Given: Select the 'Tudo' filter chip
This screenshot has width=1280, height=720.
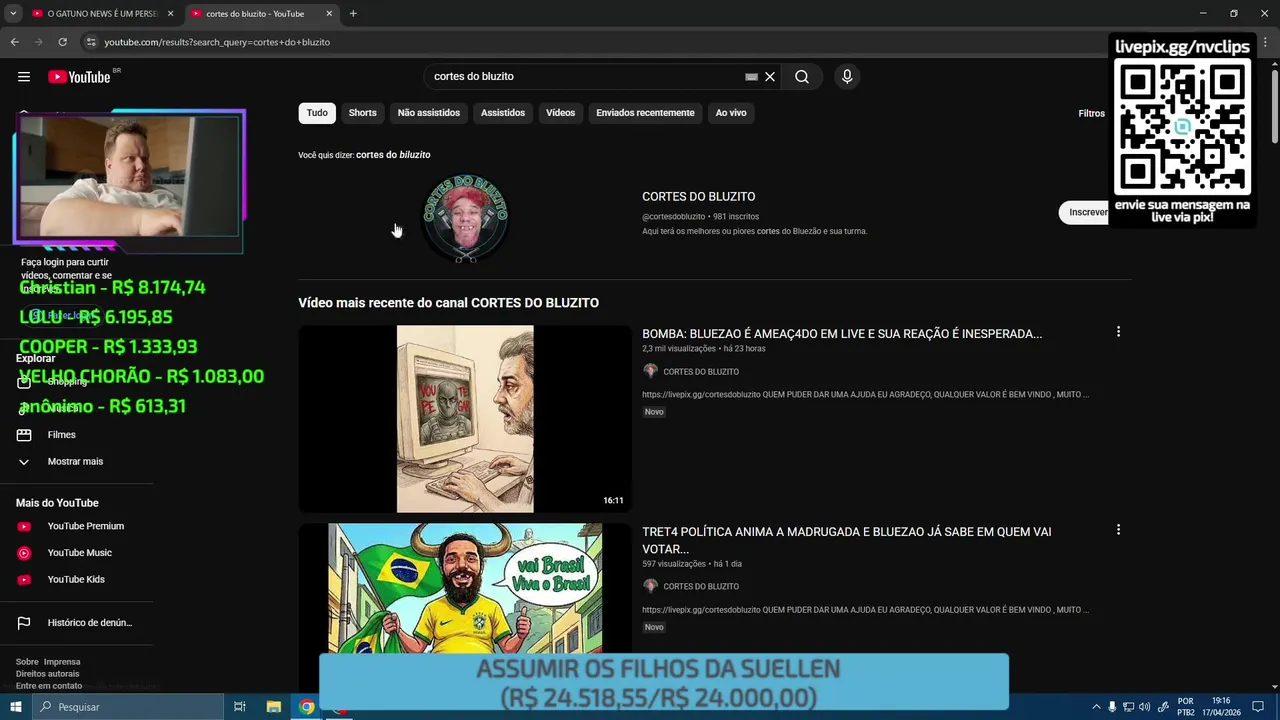Looking at the screenshot, I should 317,113.
